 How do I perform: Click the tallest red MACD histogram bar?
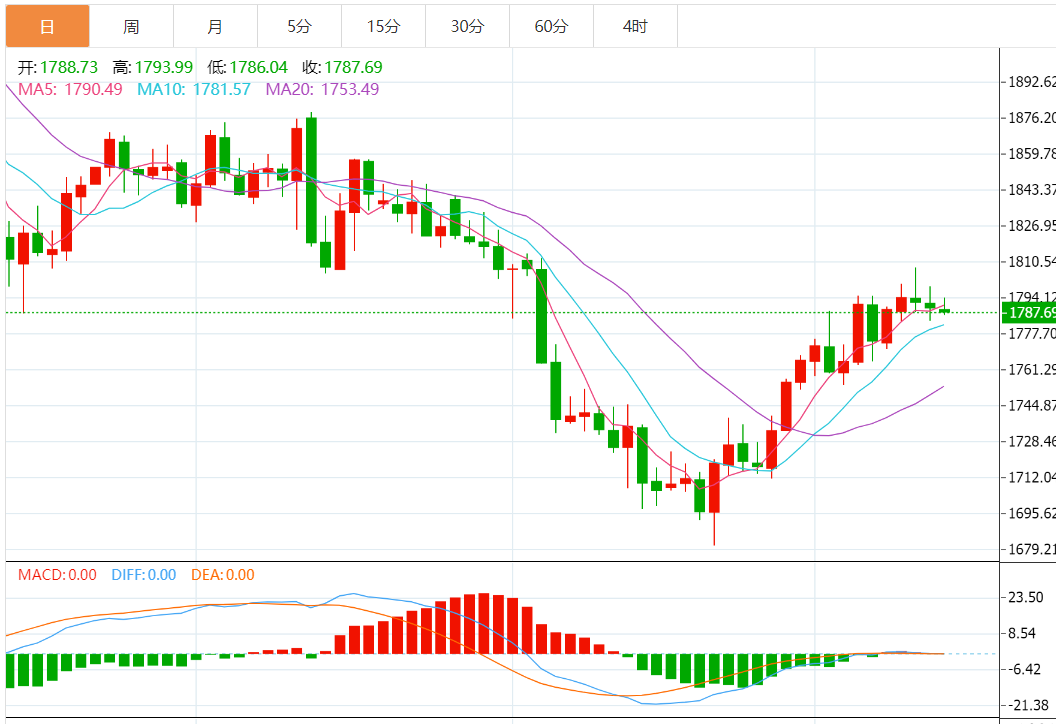click(x=484, y=624)
